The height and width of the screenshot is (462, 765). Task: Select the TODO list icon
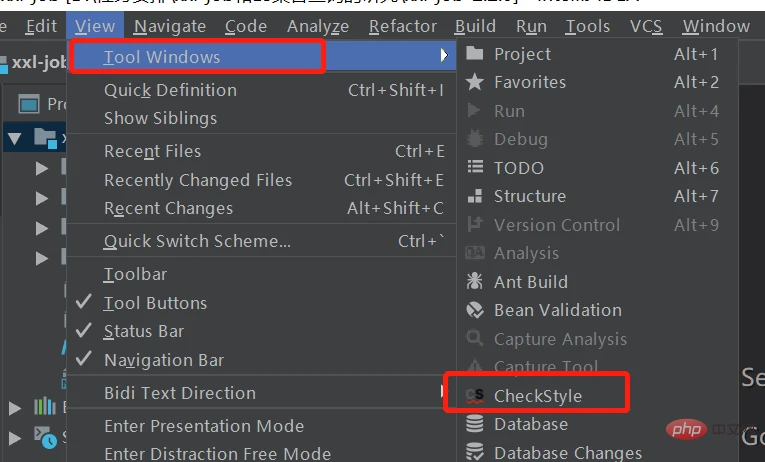(x=475, y=167)
